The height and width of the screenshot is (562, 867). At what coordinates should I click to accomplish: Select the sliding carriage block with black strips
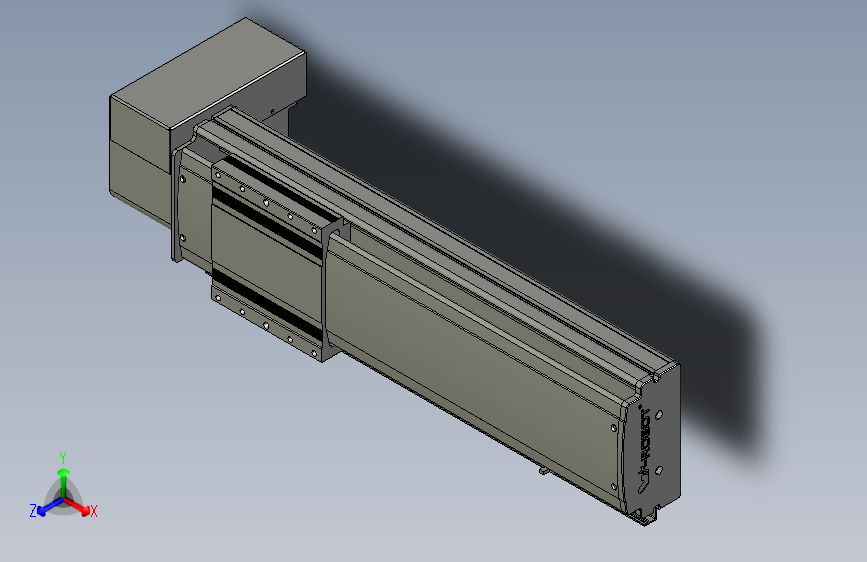pyautogui.click(x=268, y=260)
